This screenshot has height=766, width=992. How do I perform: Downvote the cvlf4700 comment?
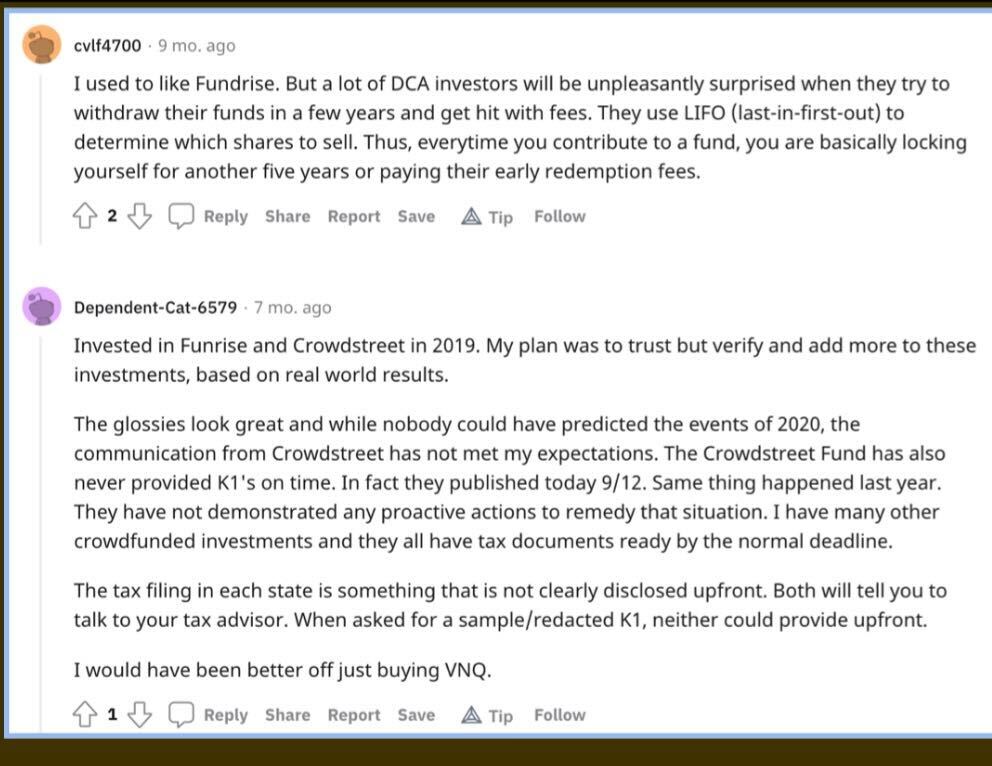coord(140,216)
